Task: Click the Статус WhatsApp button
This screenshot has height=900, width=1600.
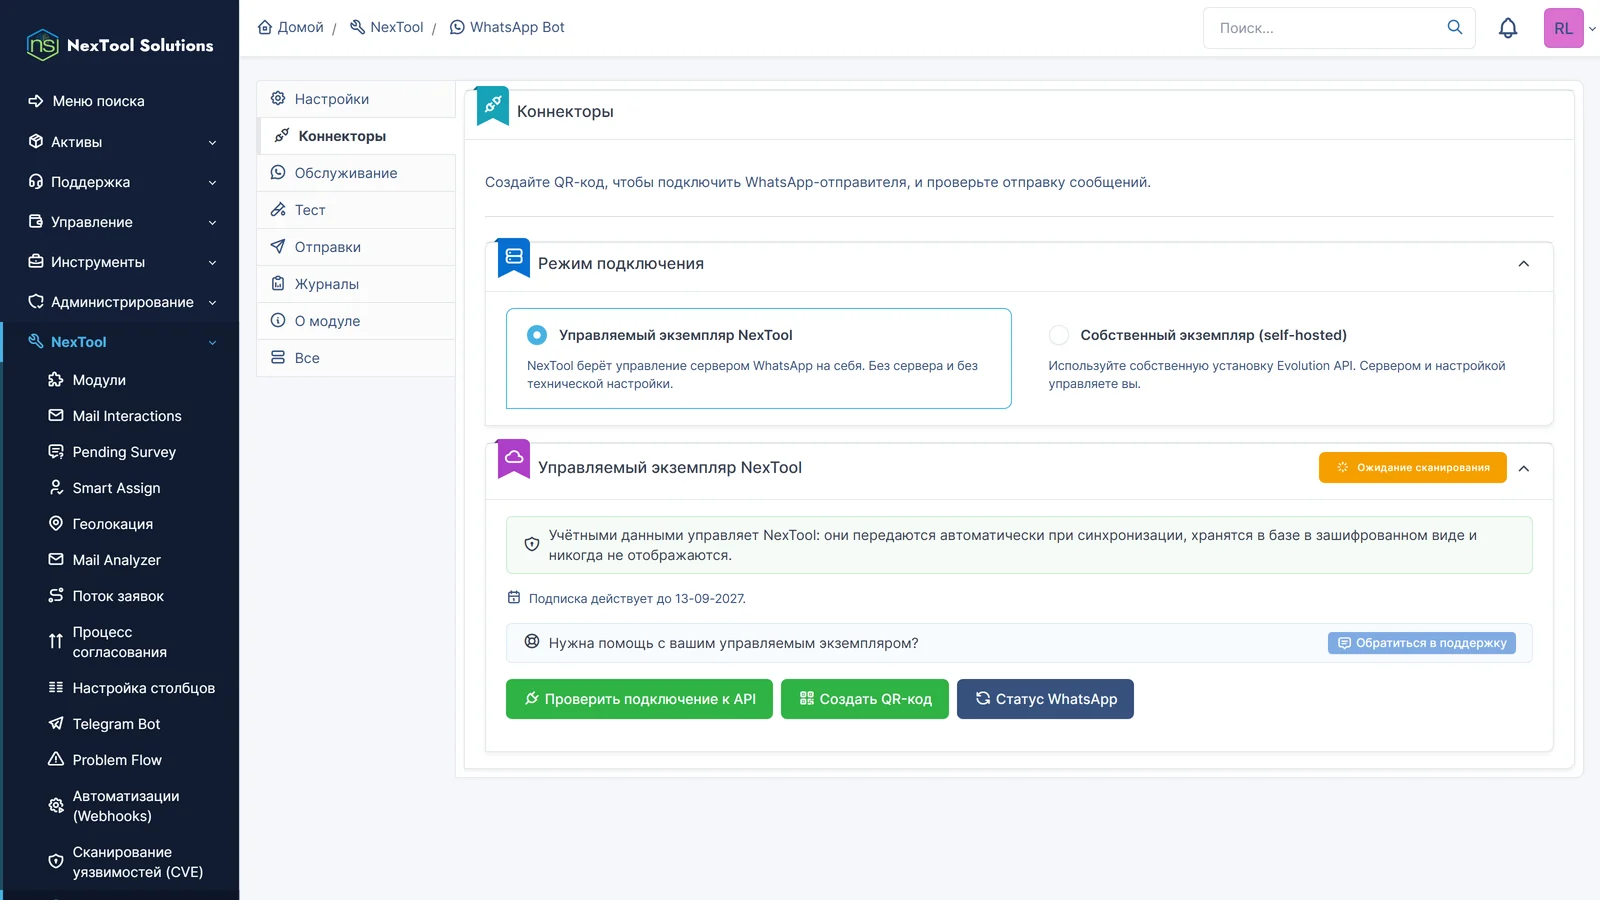Action: click(1045, 699)
